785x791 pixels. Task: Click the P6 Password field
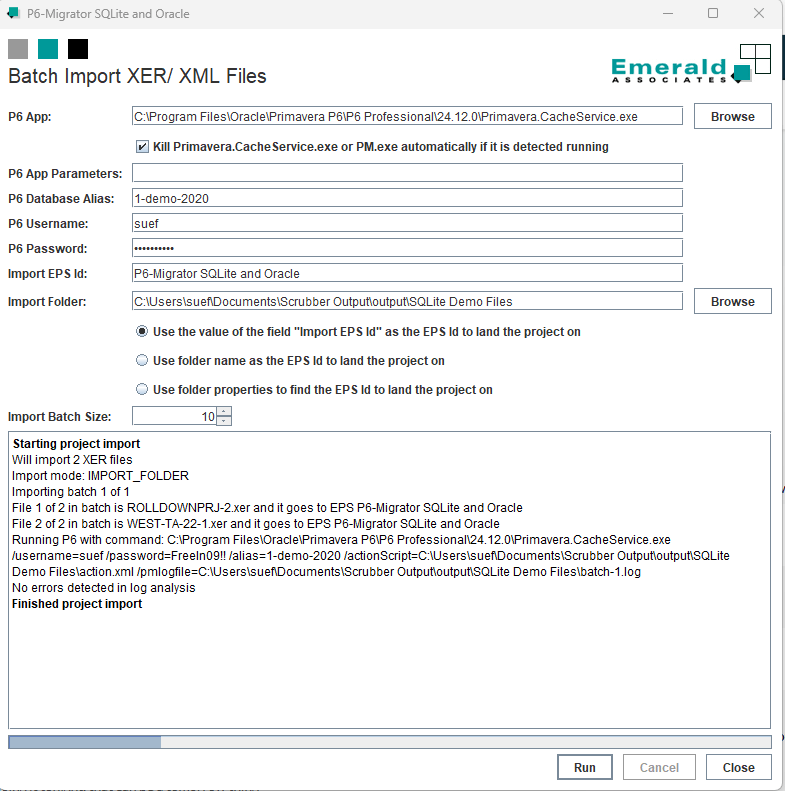tap(407, 248)
